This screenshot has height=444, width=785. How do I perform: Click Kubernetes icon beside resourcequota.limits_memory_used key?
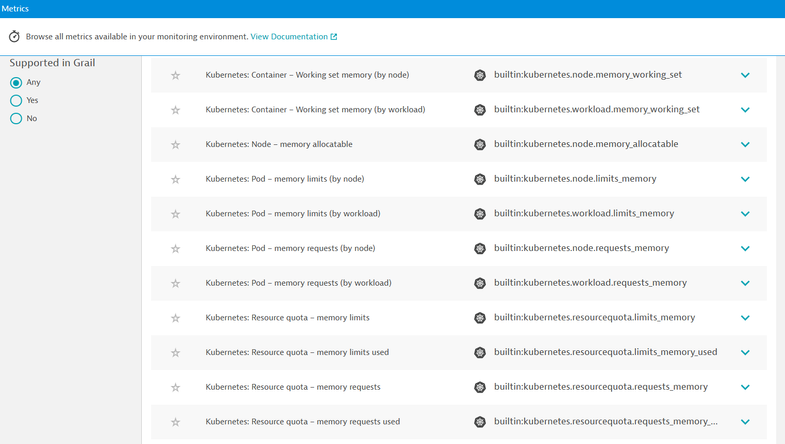(x=480, y=353)
